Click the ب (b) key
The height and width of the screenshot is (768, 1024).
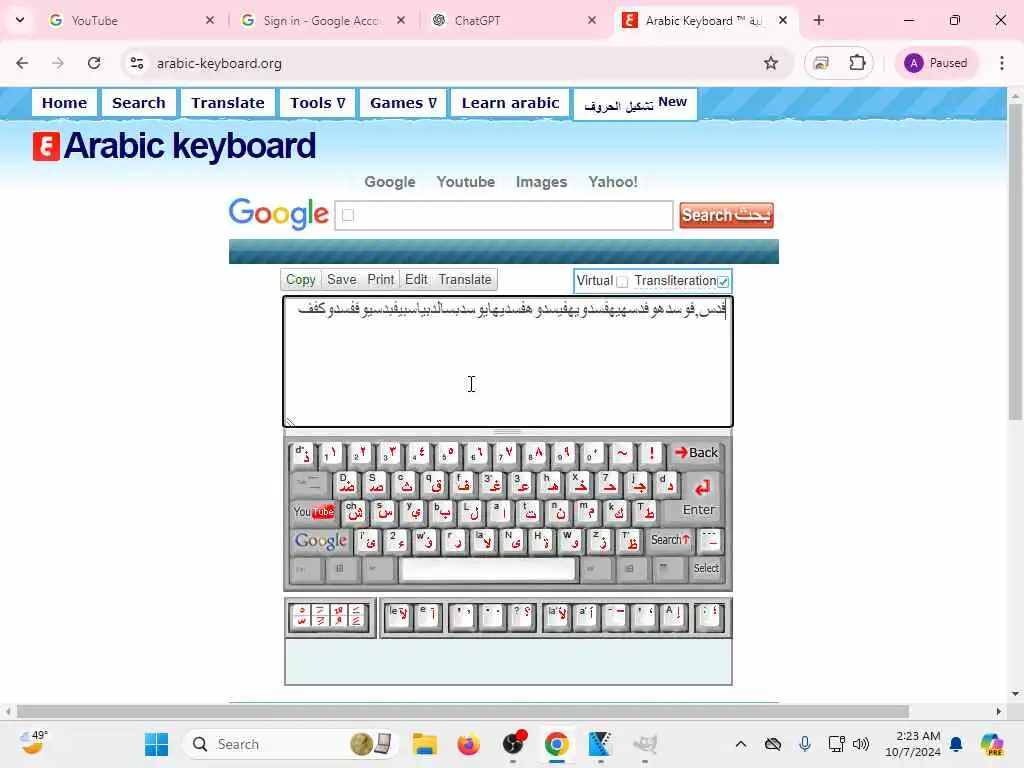click(442, 512)
